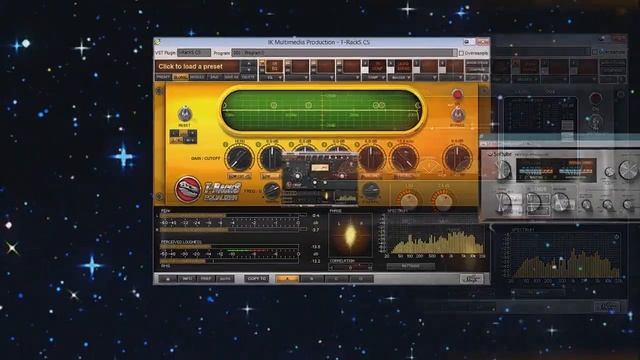Toggle the fifth EQ band enable button
The image size is (640, 360).
[357, 144]
